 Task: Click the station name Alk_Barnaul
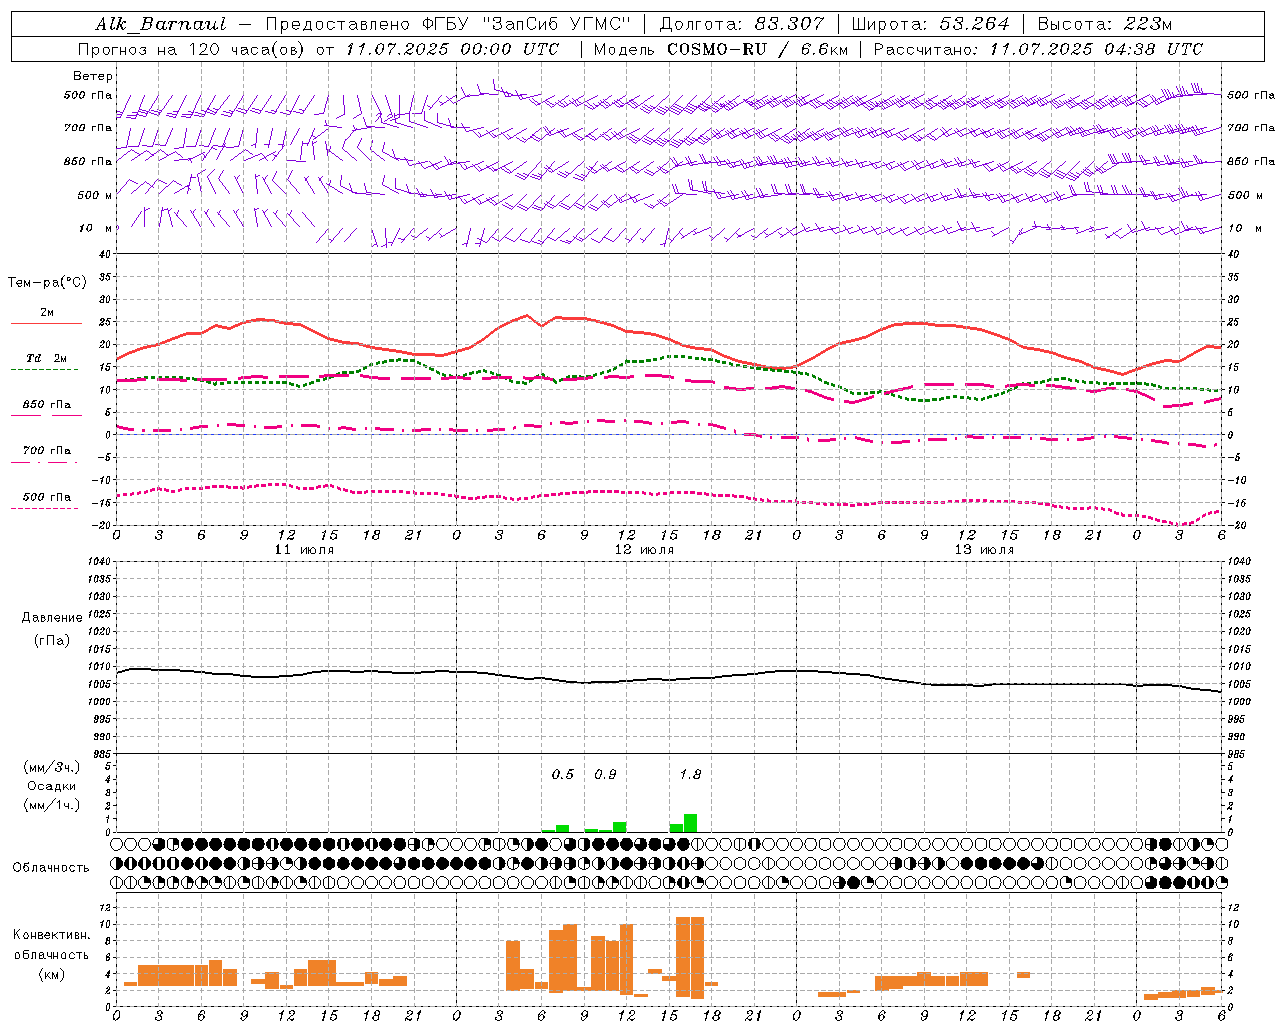click(161, 24)
